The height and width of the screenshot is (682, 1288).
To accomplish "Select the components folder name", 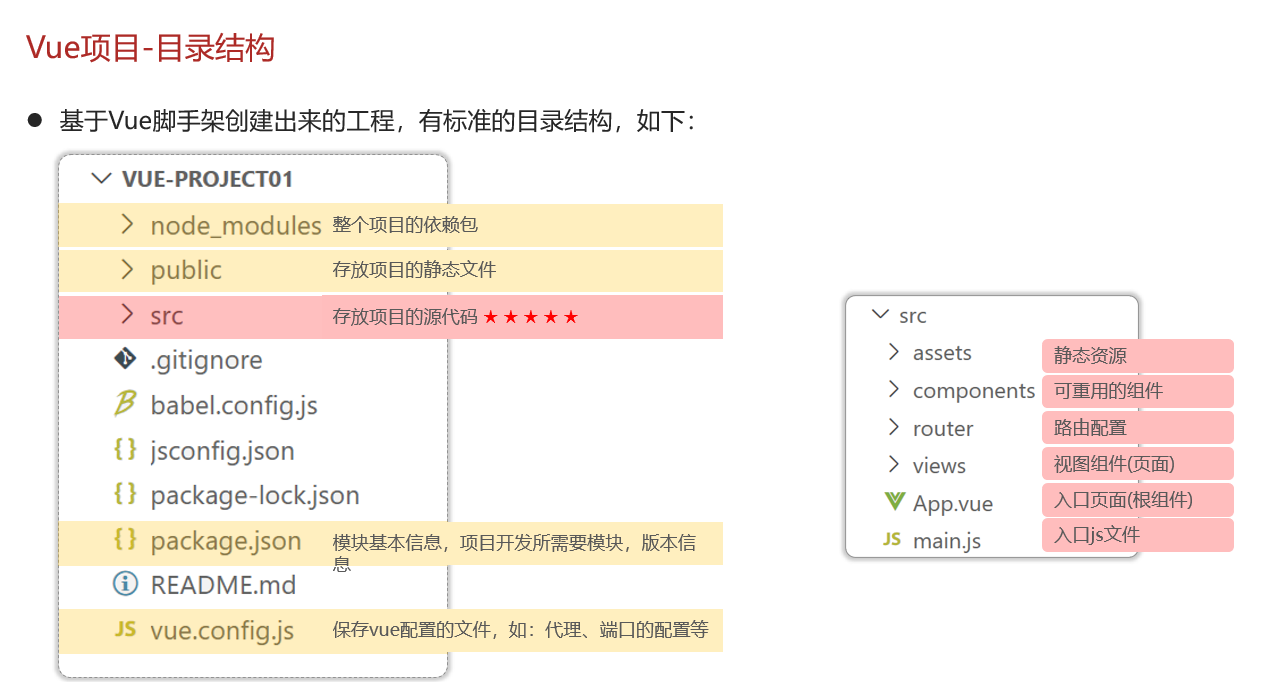I will [974, 391].
